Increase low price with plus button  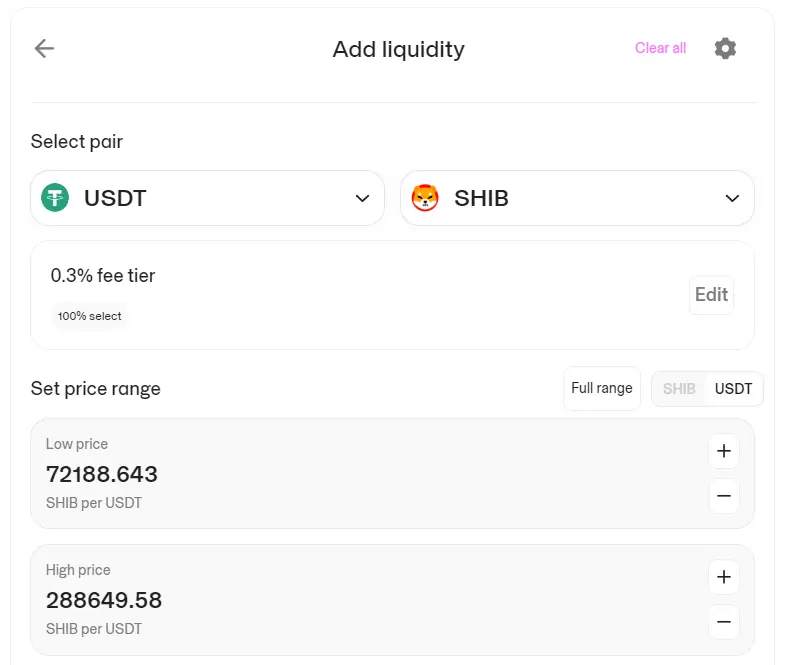point(724,451)
